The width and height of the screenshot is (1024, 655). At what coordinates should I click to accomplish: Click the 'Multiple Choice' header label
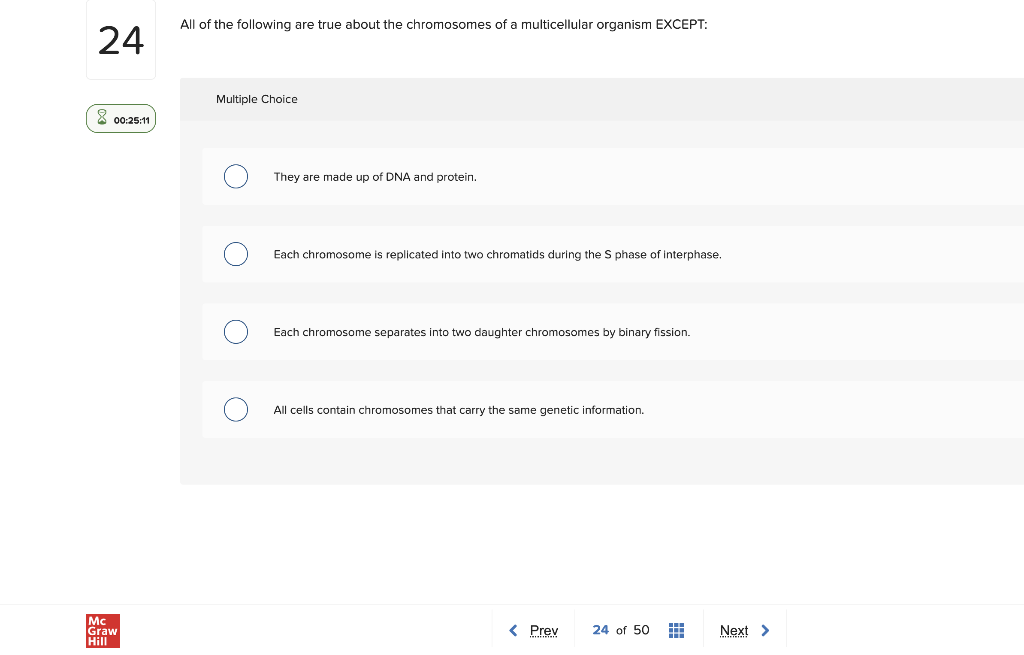point(257,99)
